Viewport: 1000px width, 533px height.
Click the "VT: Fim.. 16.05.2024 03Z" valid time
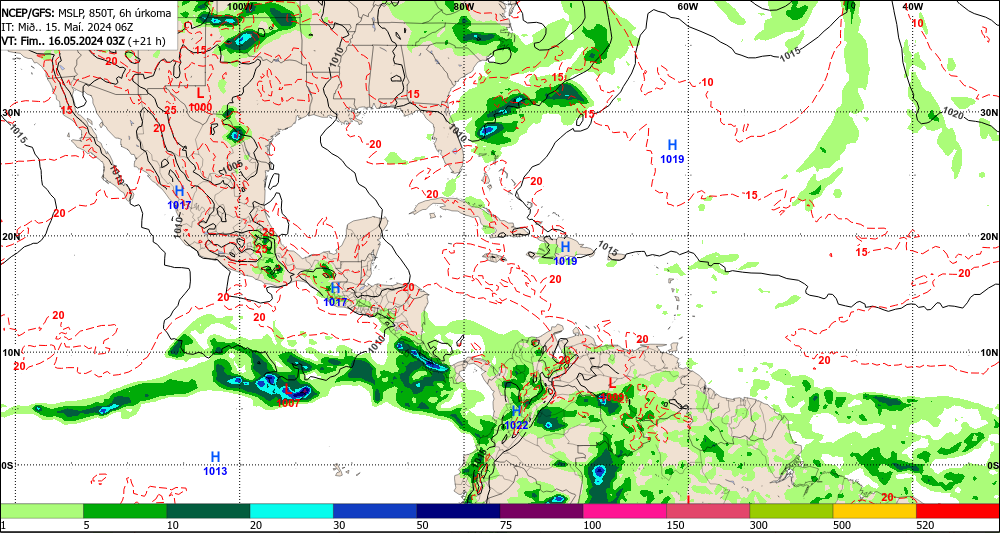[x=63, y=41]
